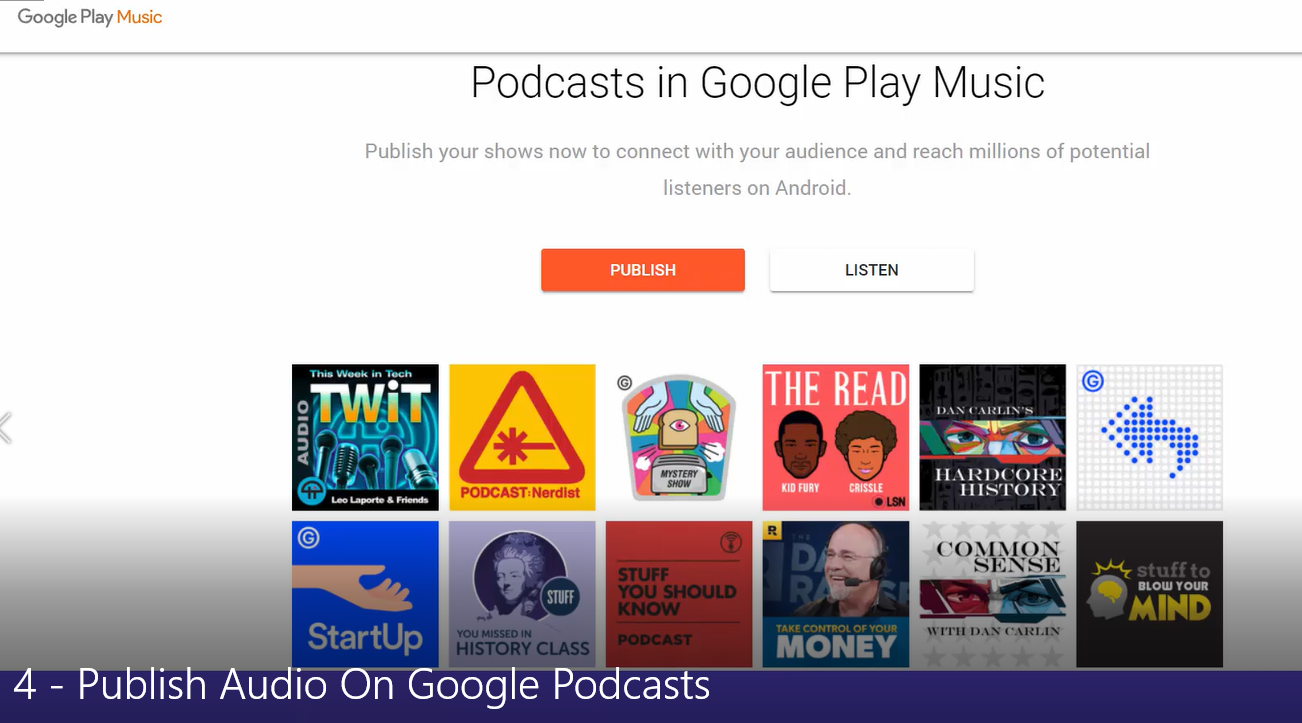
Task: Open Common Sense with Dan Carlin cover
Action: tap(993, 594)
